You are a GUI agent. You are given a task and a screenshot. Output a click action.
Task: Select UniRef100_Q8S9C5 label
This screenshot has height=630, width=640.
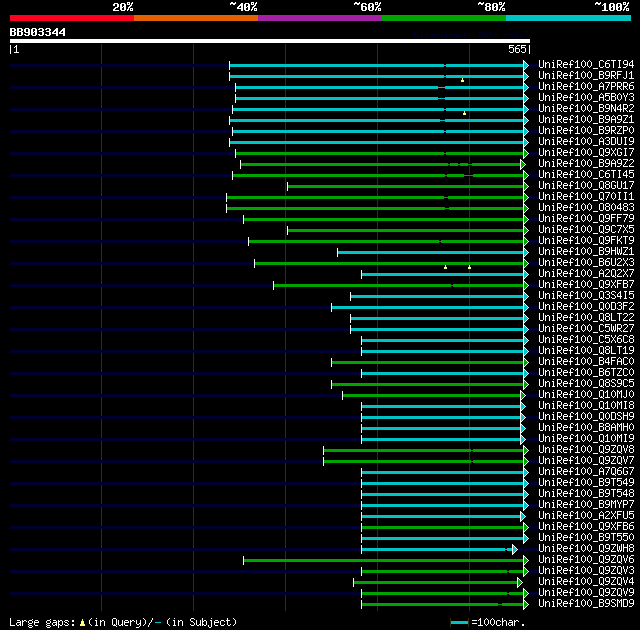586,384
